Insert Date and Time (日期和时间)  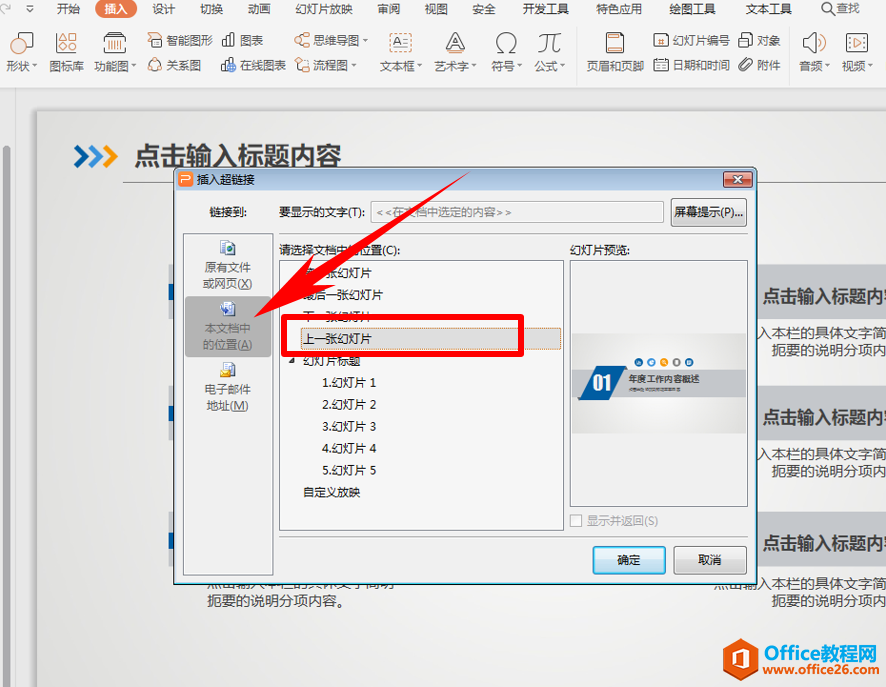(x=691, y=66)
